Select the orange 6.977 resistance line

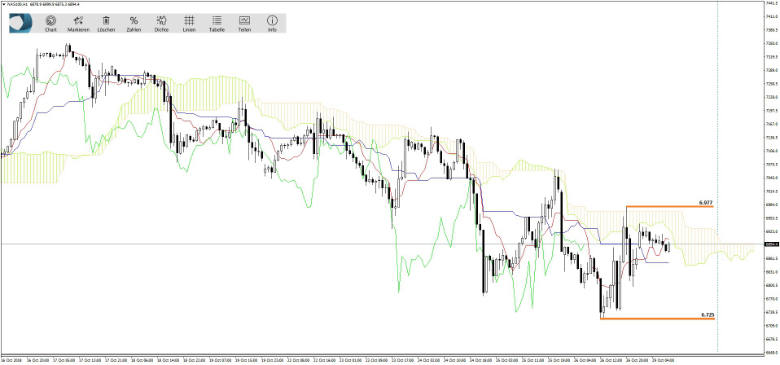click(670, 206)
